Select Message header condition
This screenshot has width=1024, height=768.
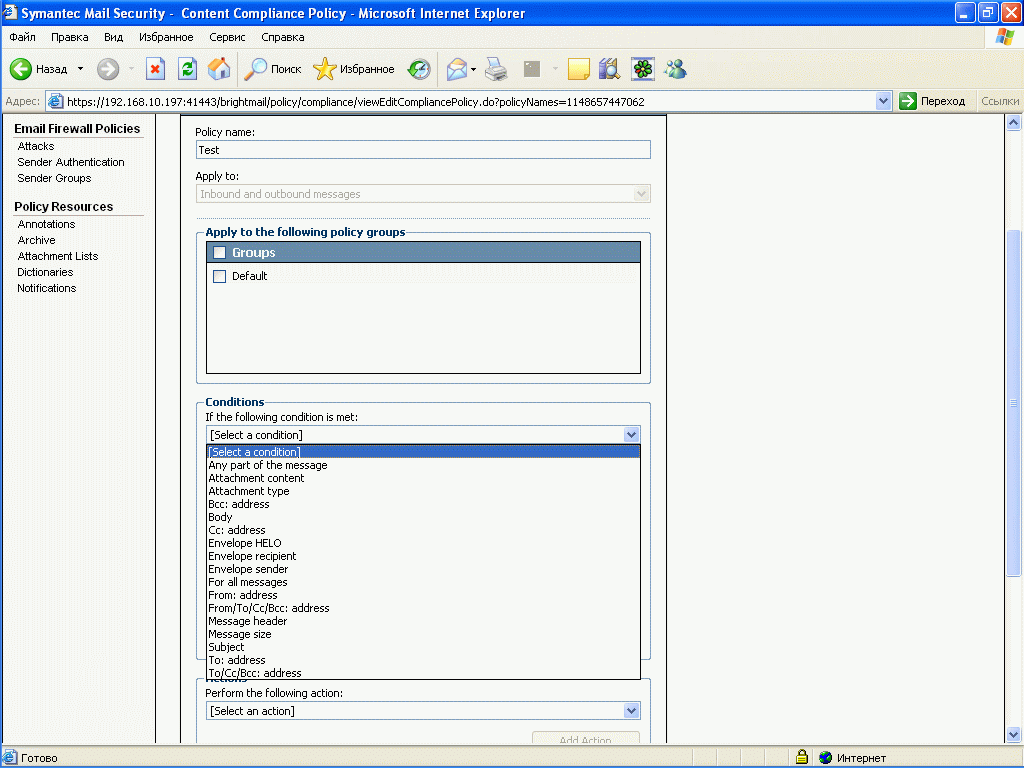[x=423, y=621]
